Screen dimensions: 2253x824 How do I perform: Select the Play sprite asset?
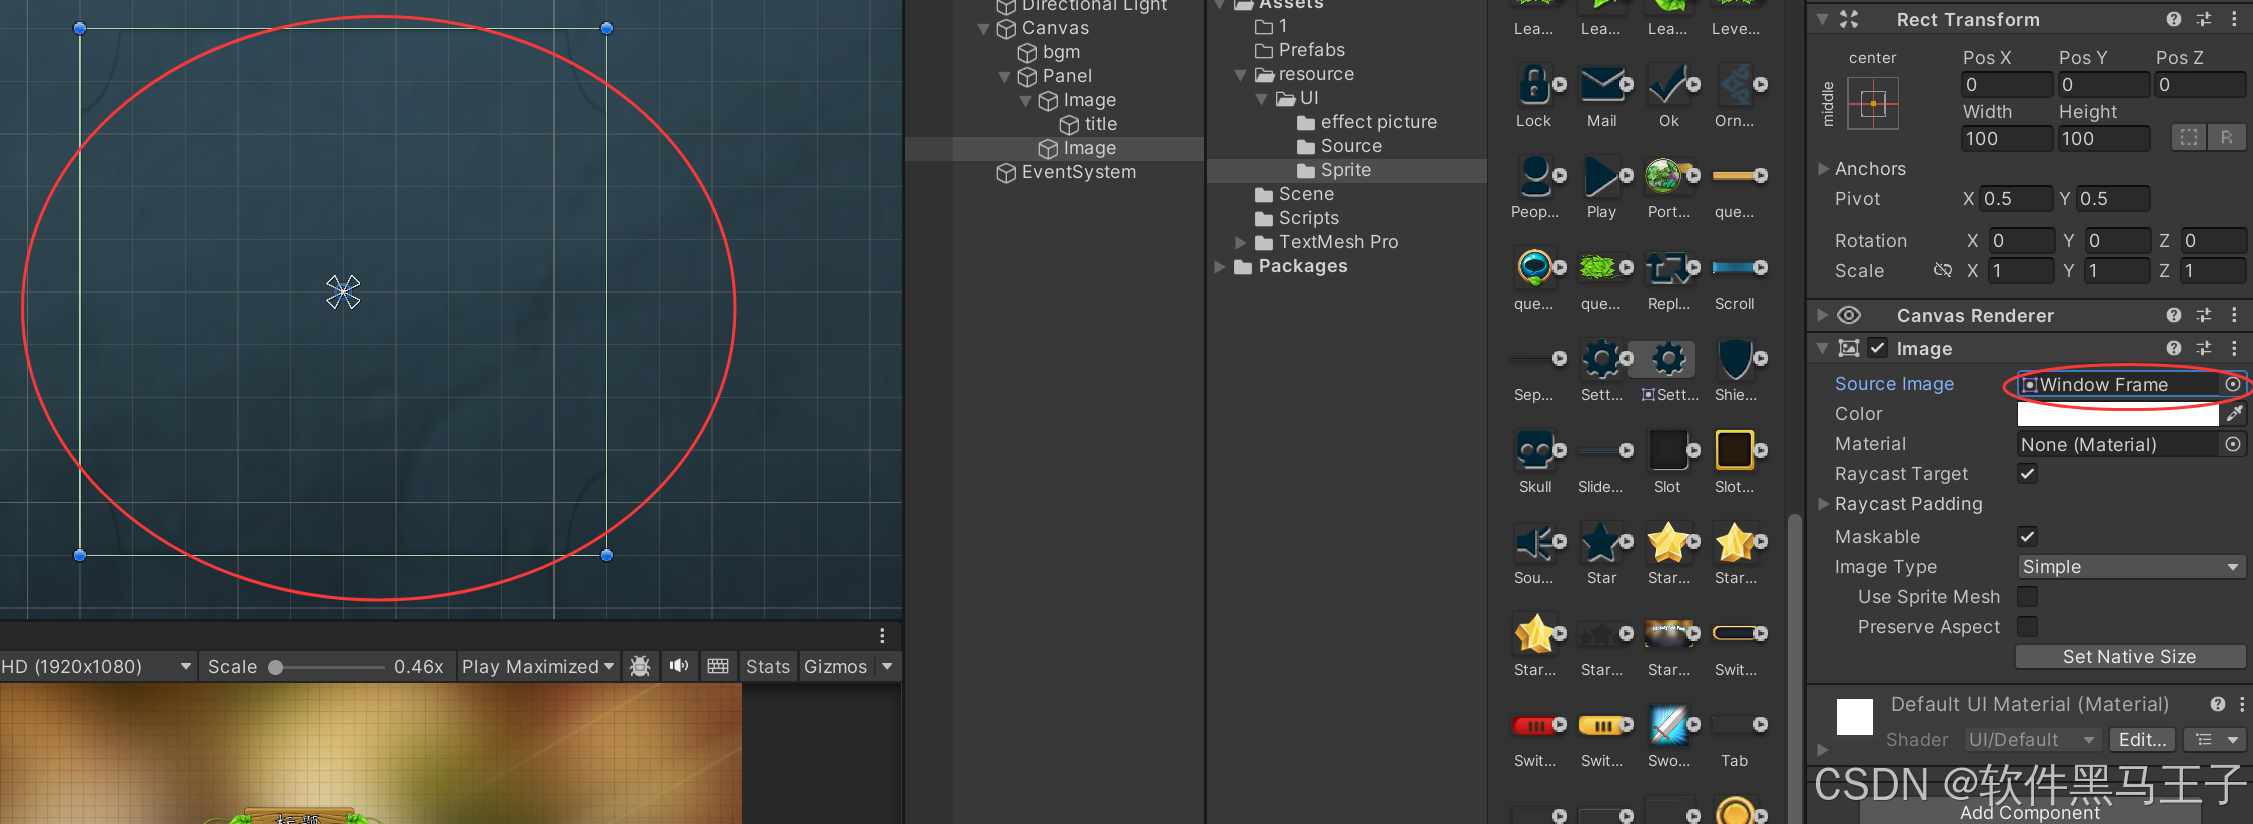[x=1601, y=177]
